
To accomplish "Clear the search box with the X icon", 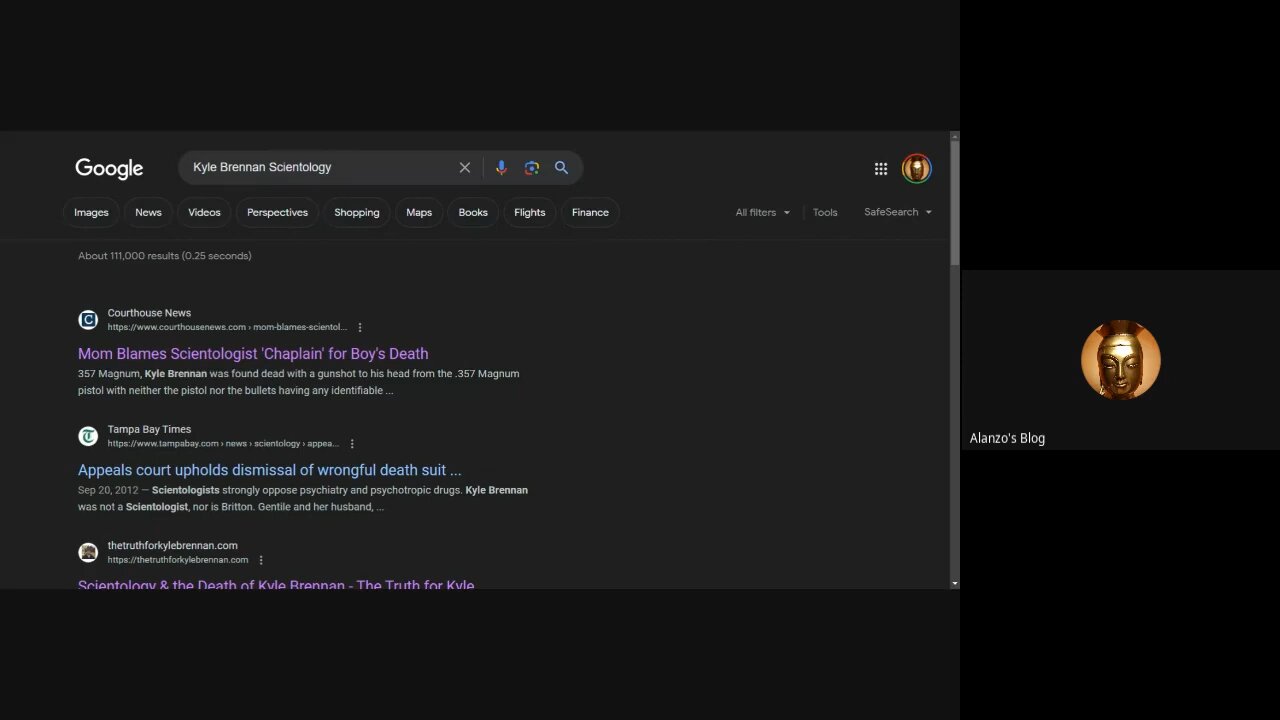I will pyautogui.click(x=465, y=168).
